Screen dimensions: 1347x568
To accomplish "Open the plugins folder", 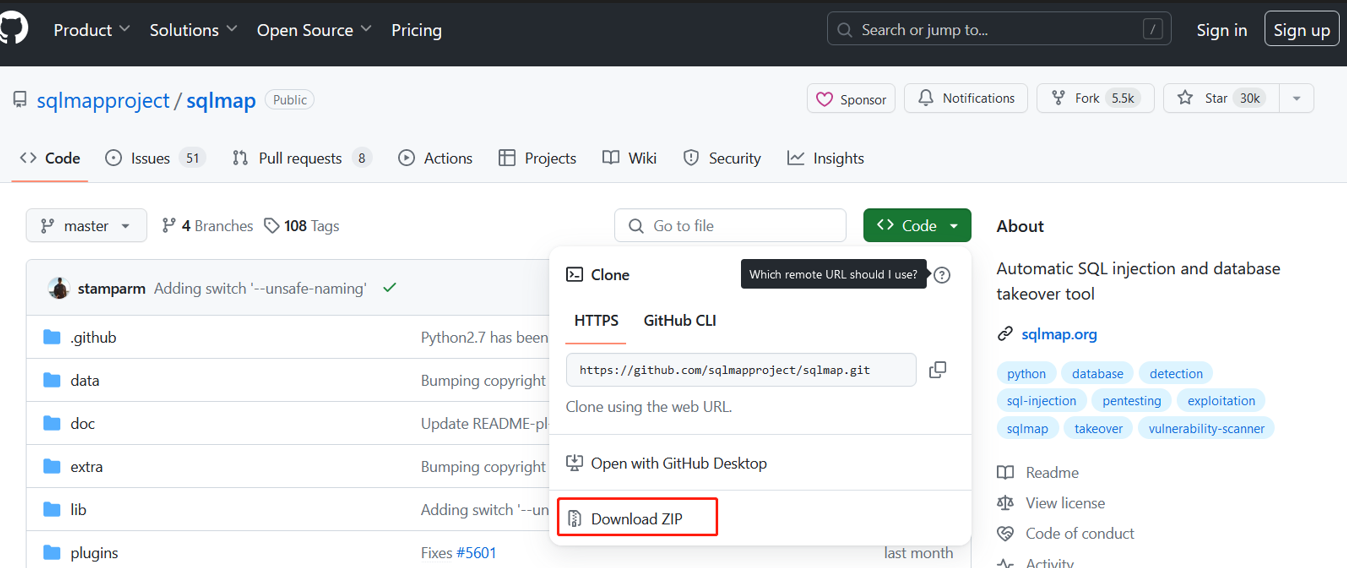I will [x=94, y=553].
